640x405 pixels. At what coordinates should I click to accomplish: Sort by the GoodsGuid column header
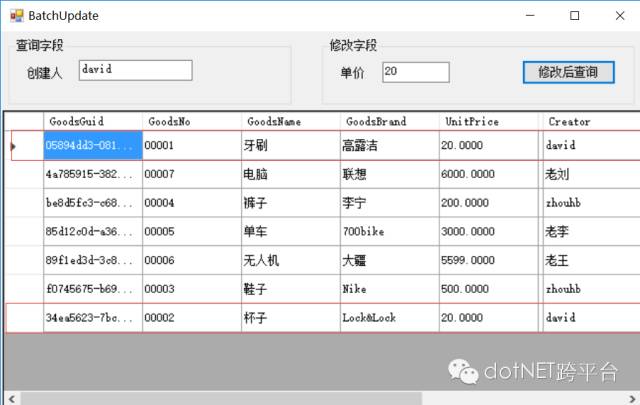(93, 121)
